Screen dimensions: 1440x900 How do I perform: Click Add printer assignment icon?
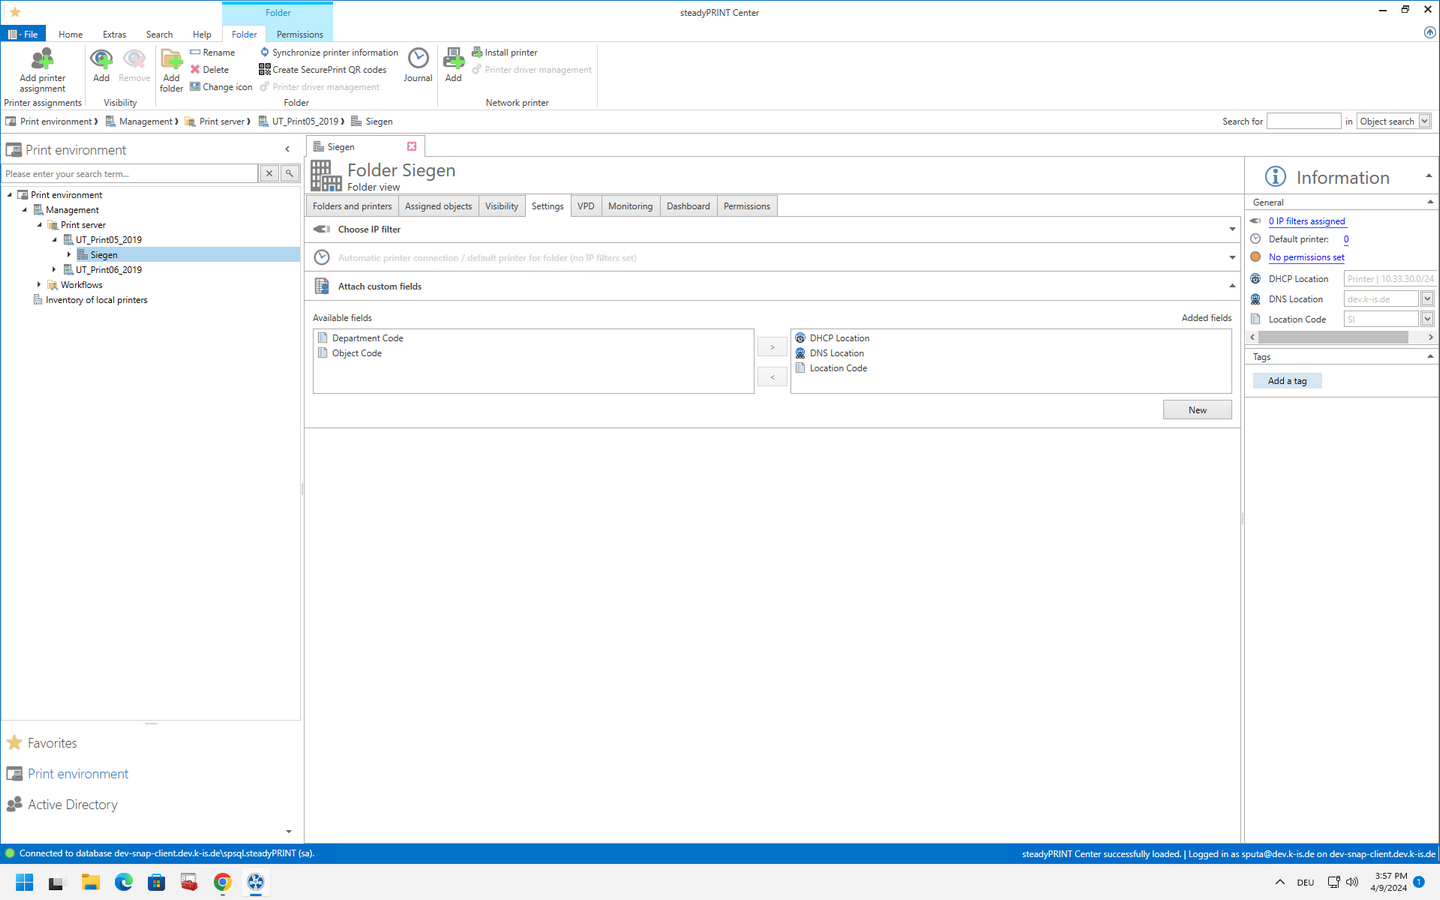42,59
